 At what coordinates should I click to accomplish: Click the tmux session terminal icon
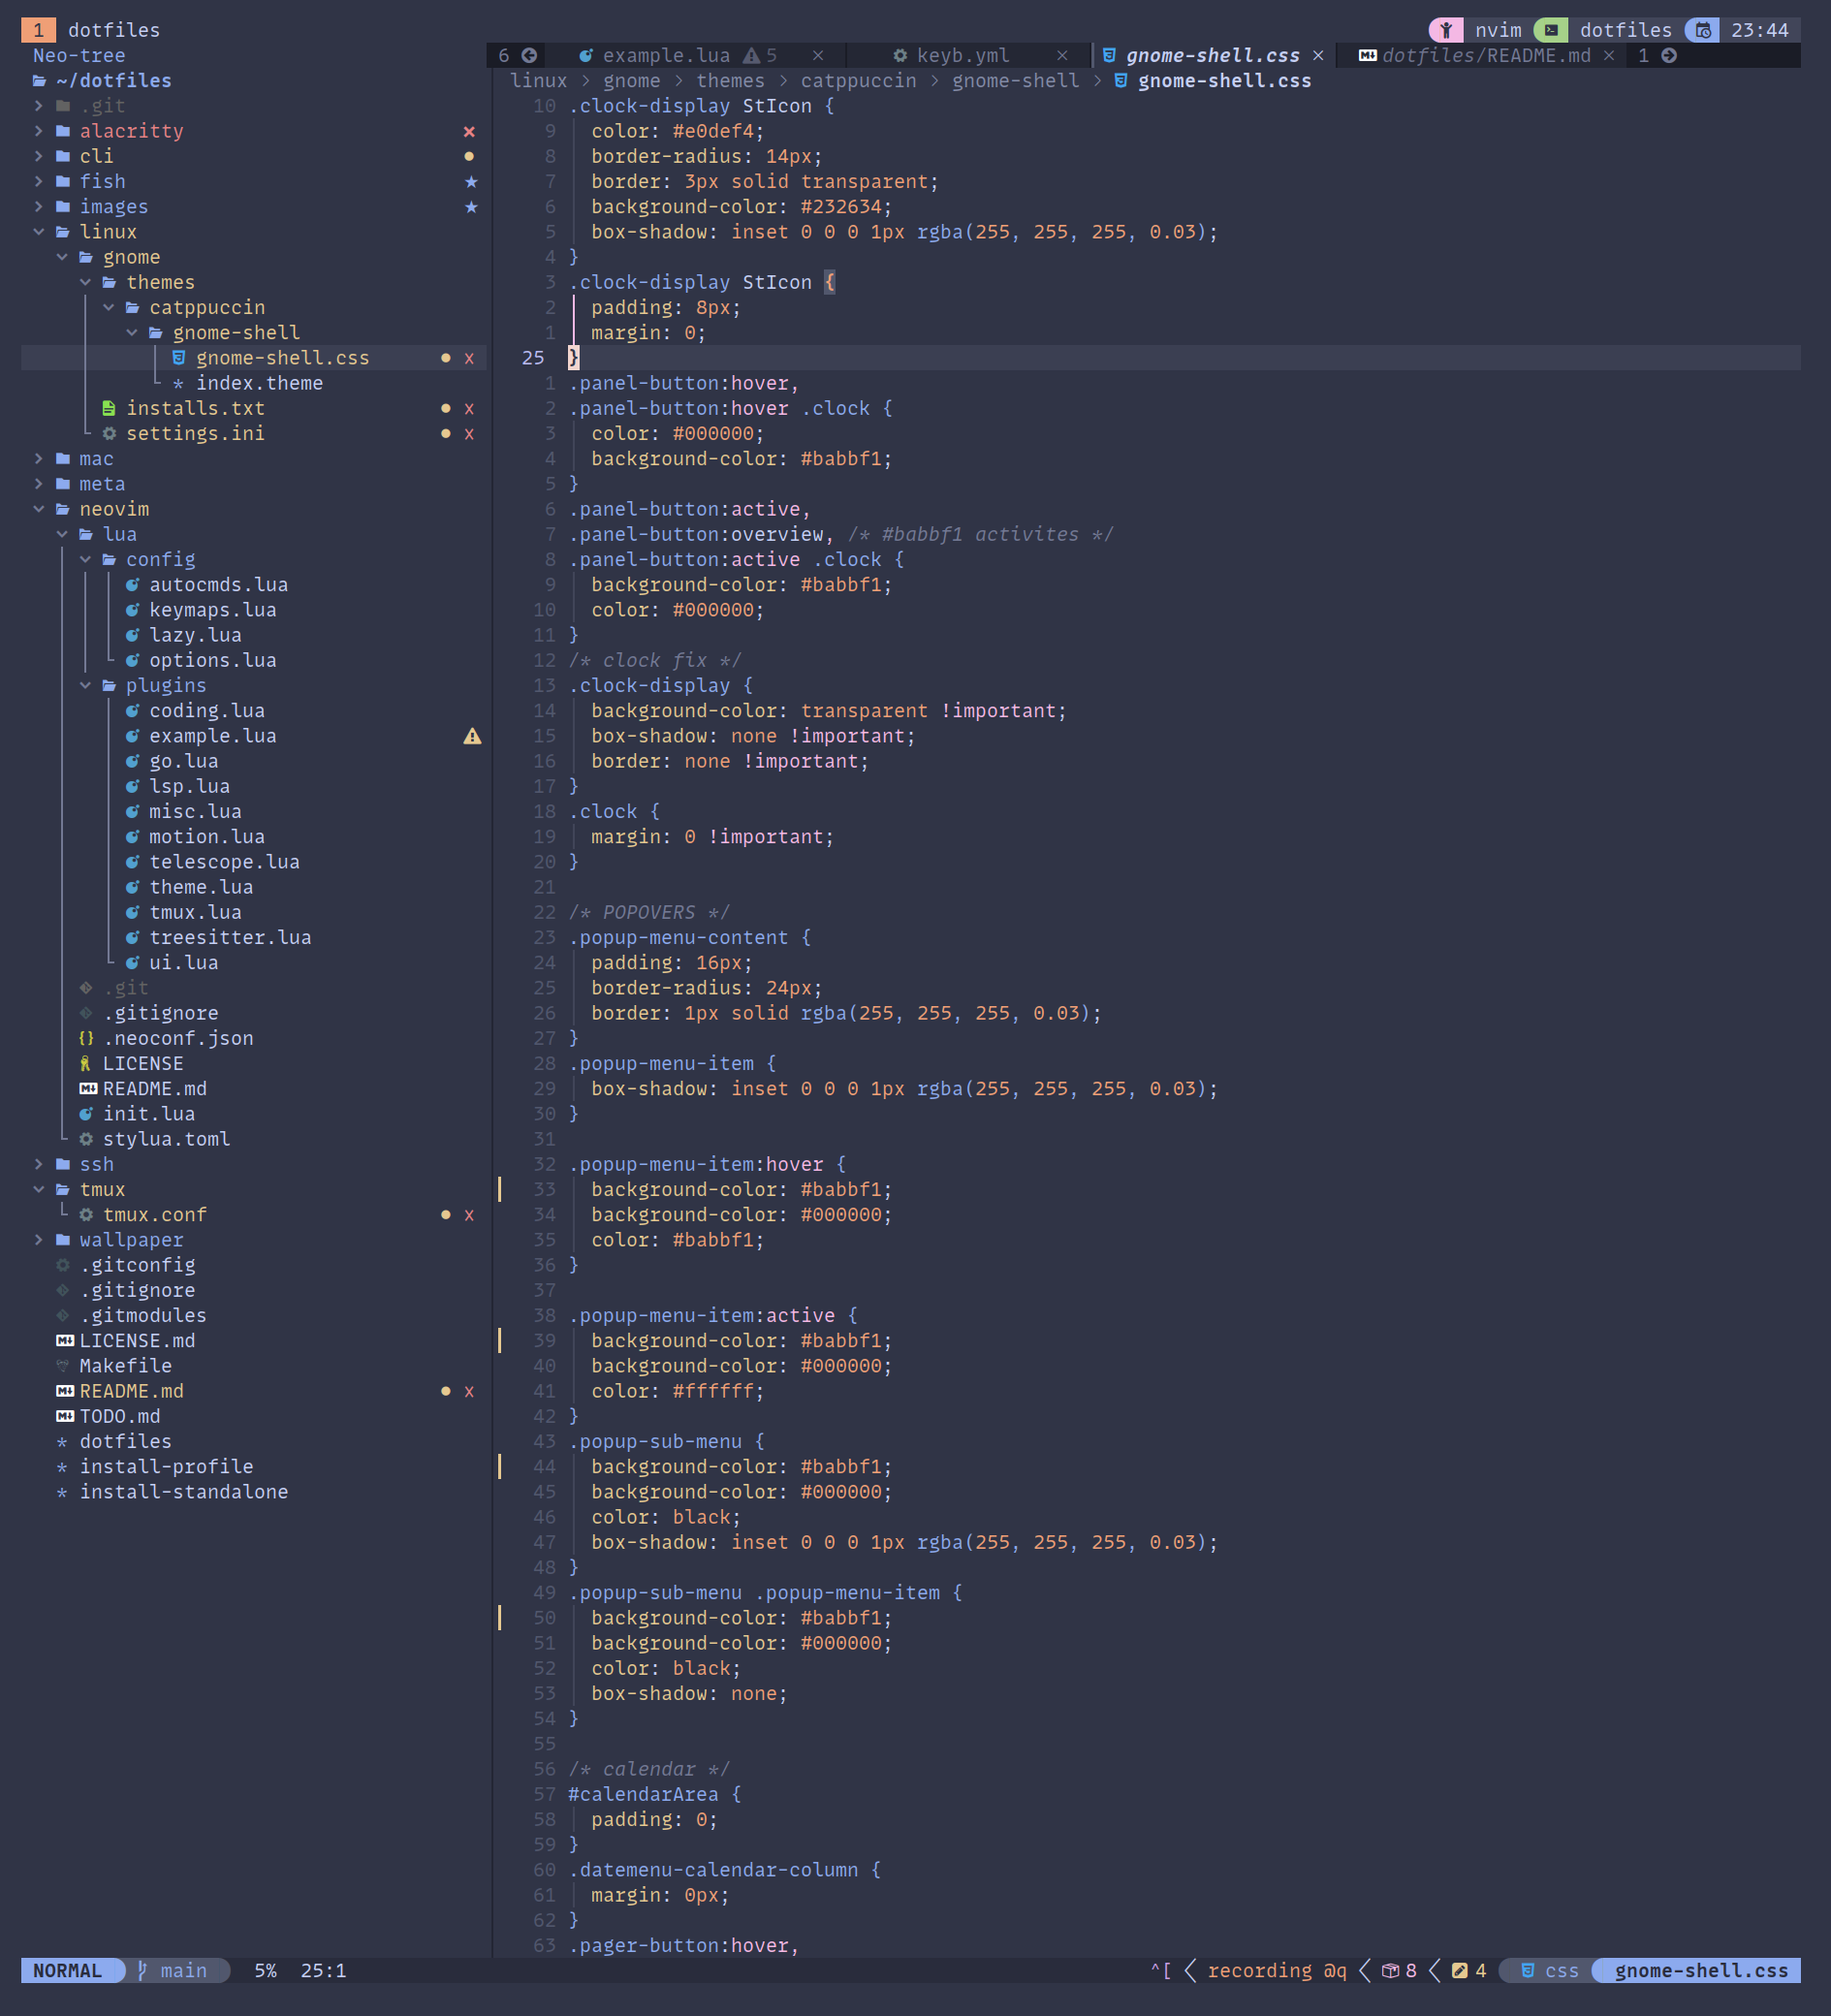(1551, 30)
